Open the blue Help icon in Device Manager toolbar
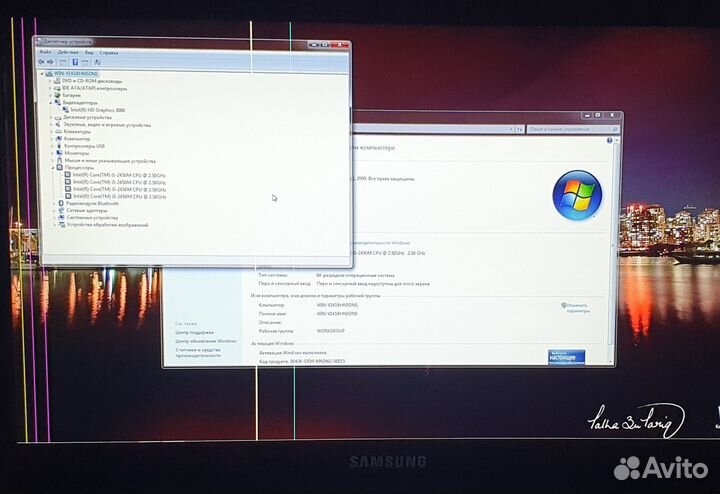720x494 pixels. pyautogui.click(x=75, y=62)
